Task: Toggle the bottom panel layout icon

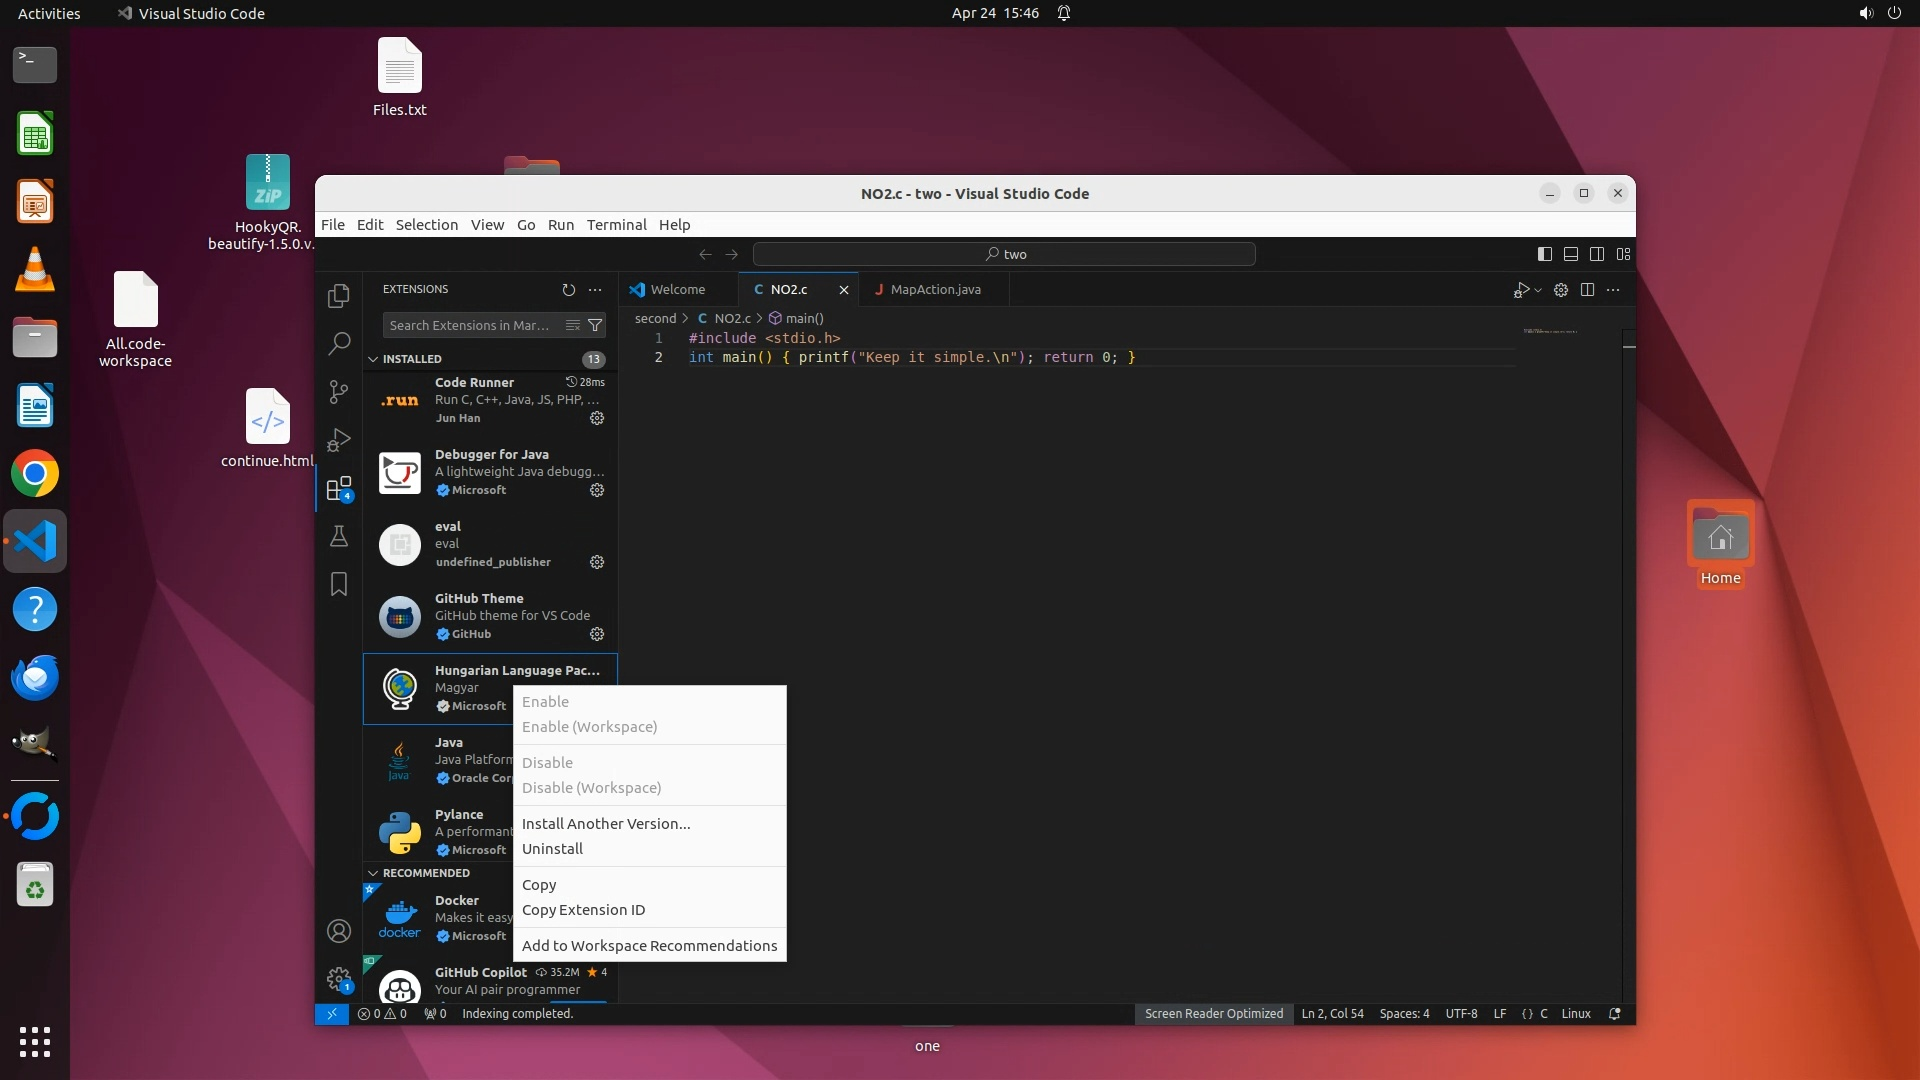Action: click(1571, 254)
